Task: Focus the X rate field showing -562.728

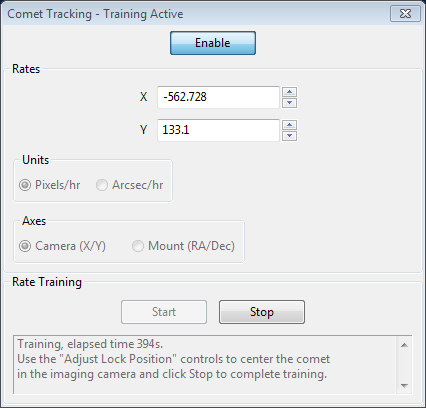Action: click(x=218, y=97)
